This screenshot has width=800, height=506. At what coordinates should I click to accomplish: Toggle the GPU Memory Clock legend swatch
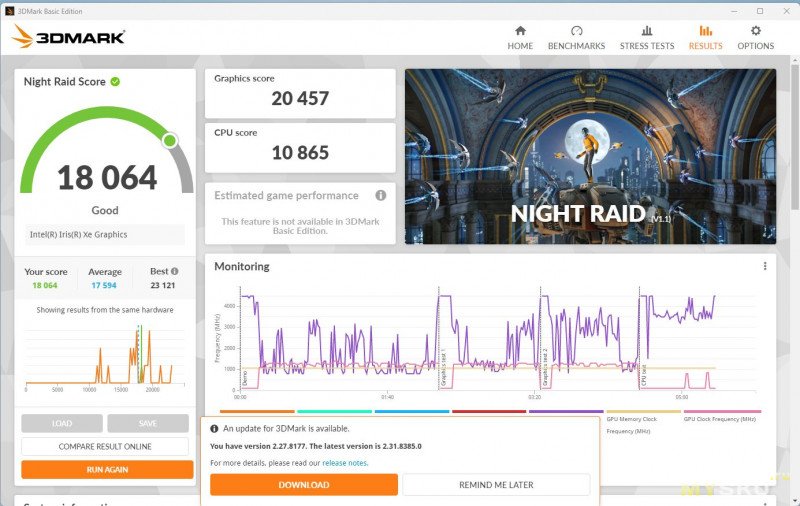[x=643, y=411]
